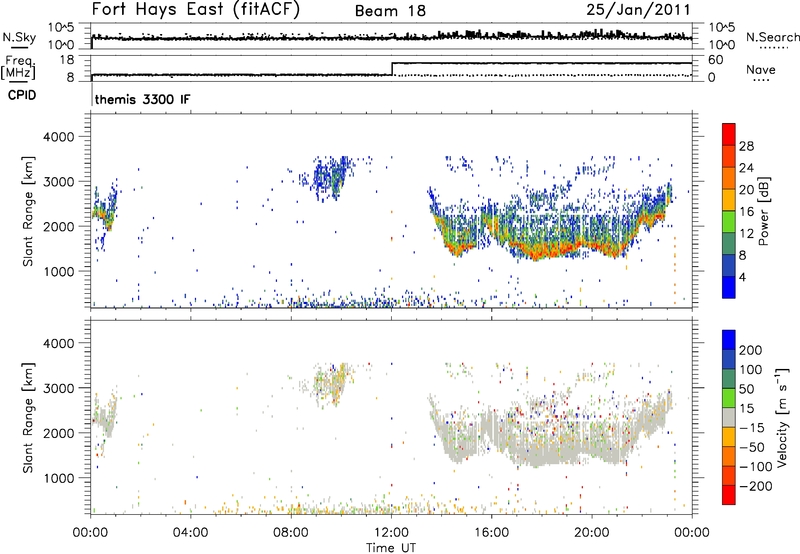Click the rightmost '00:00' time tick label

(x=692, y=533)
